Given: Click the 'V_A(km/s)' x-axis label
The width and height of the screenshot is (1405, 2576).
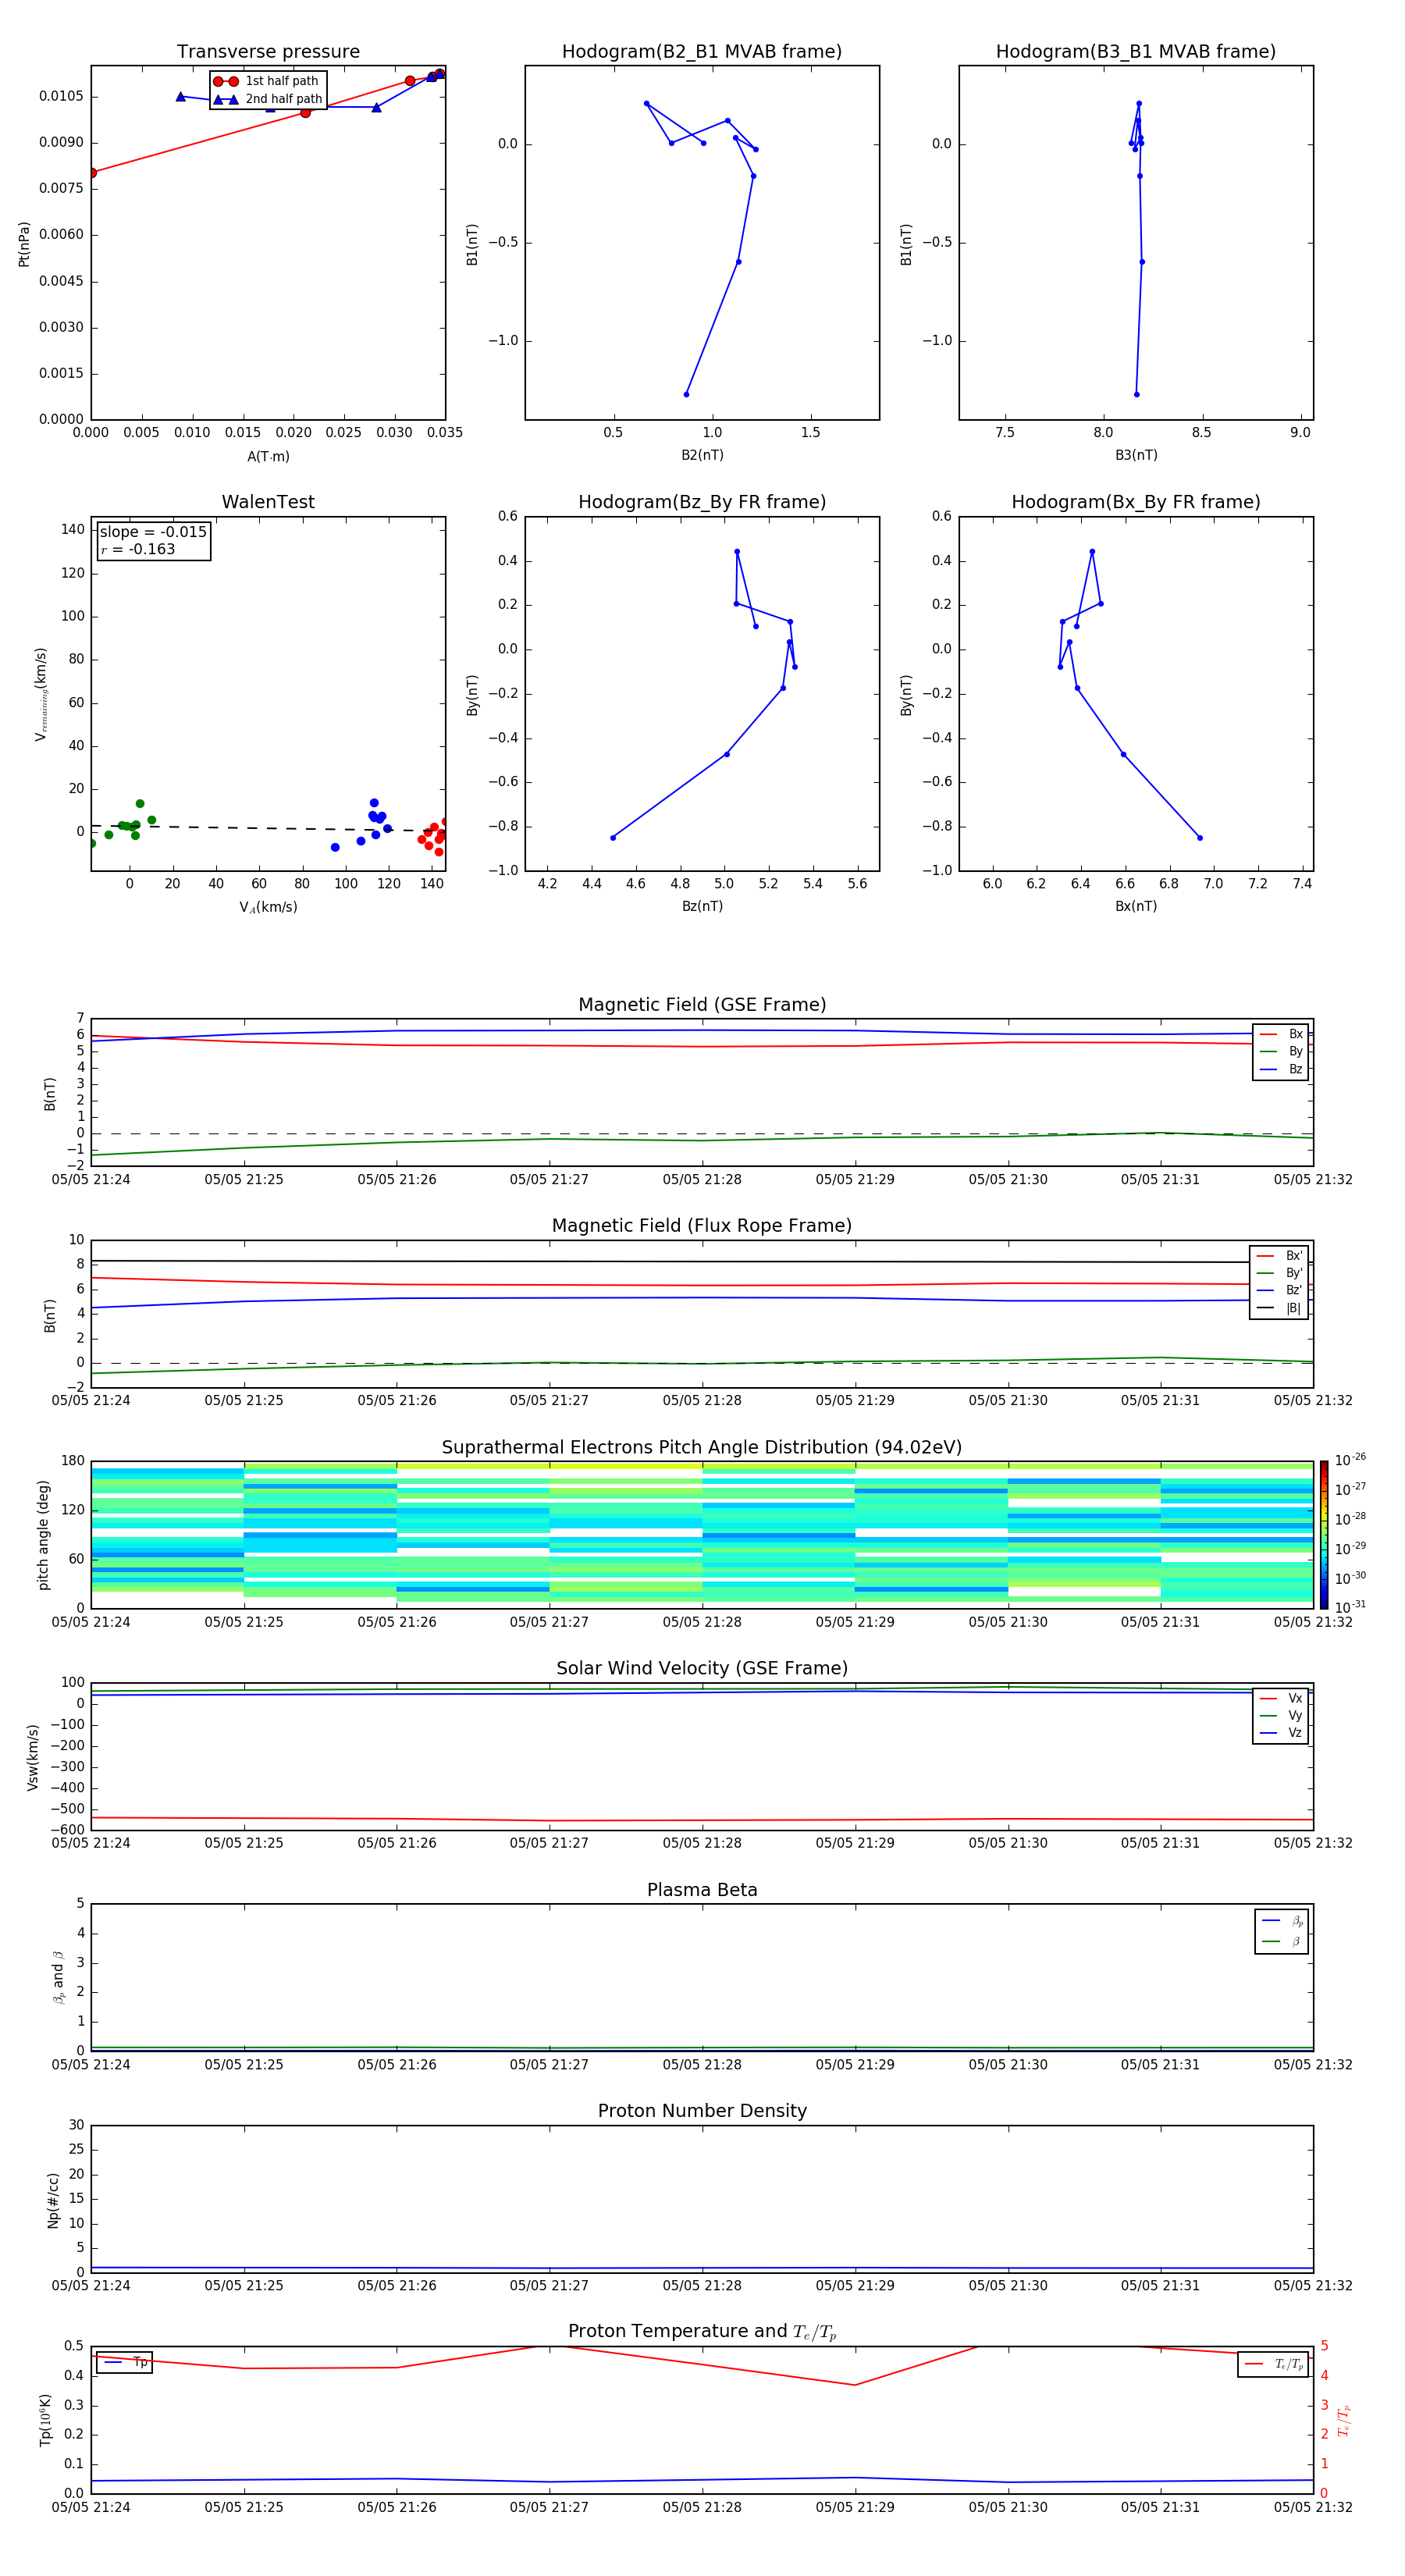Looking at the screenshot, I should pyautogui.click(x=268, y=907).
